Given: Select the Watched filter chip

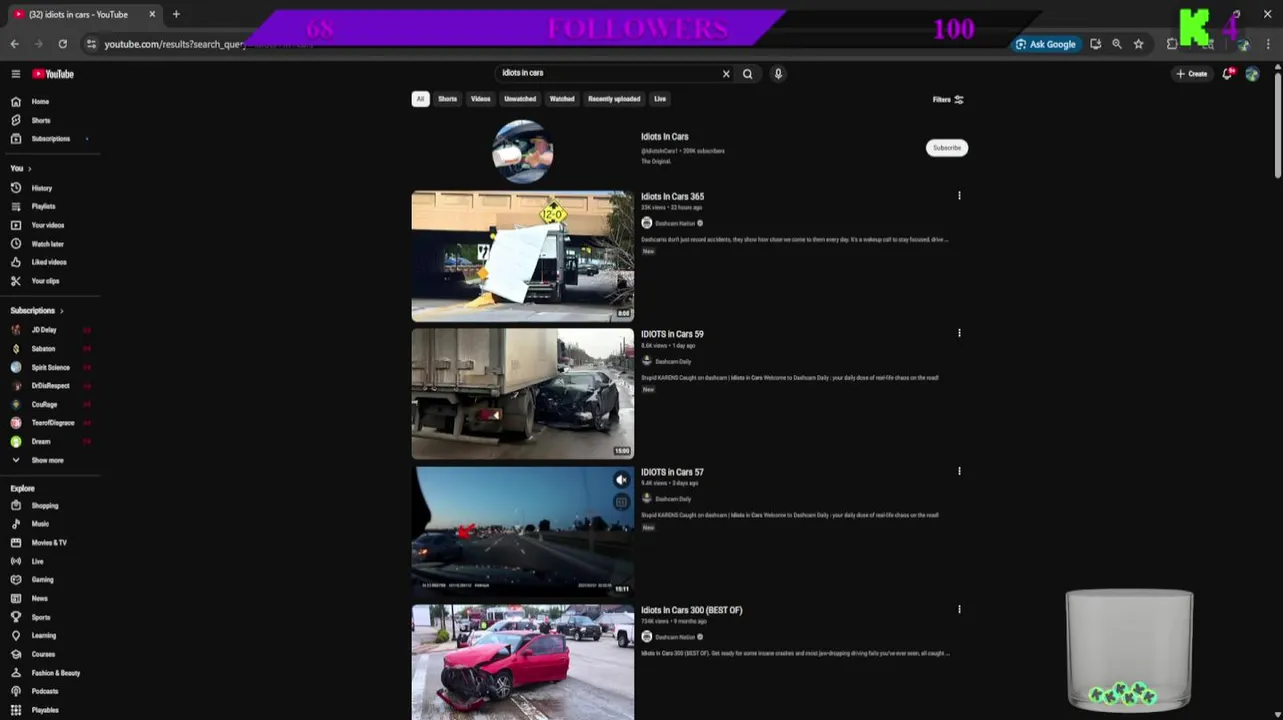Looking at the screenshot, I should pyautogui.click(x=562, y=99).
